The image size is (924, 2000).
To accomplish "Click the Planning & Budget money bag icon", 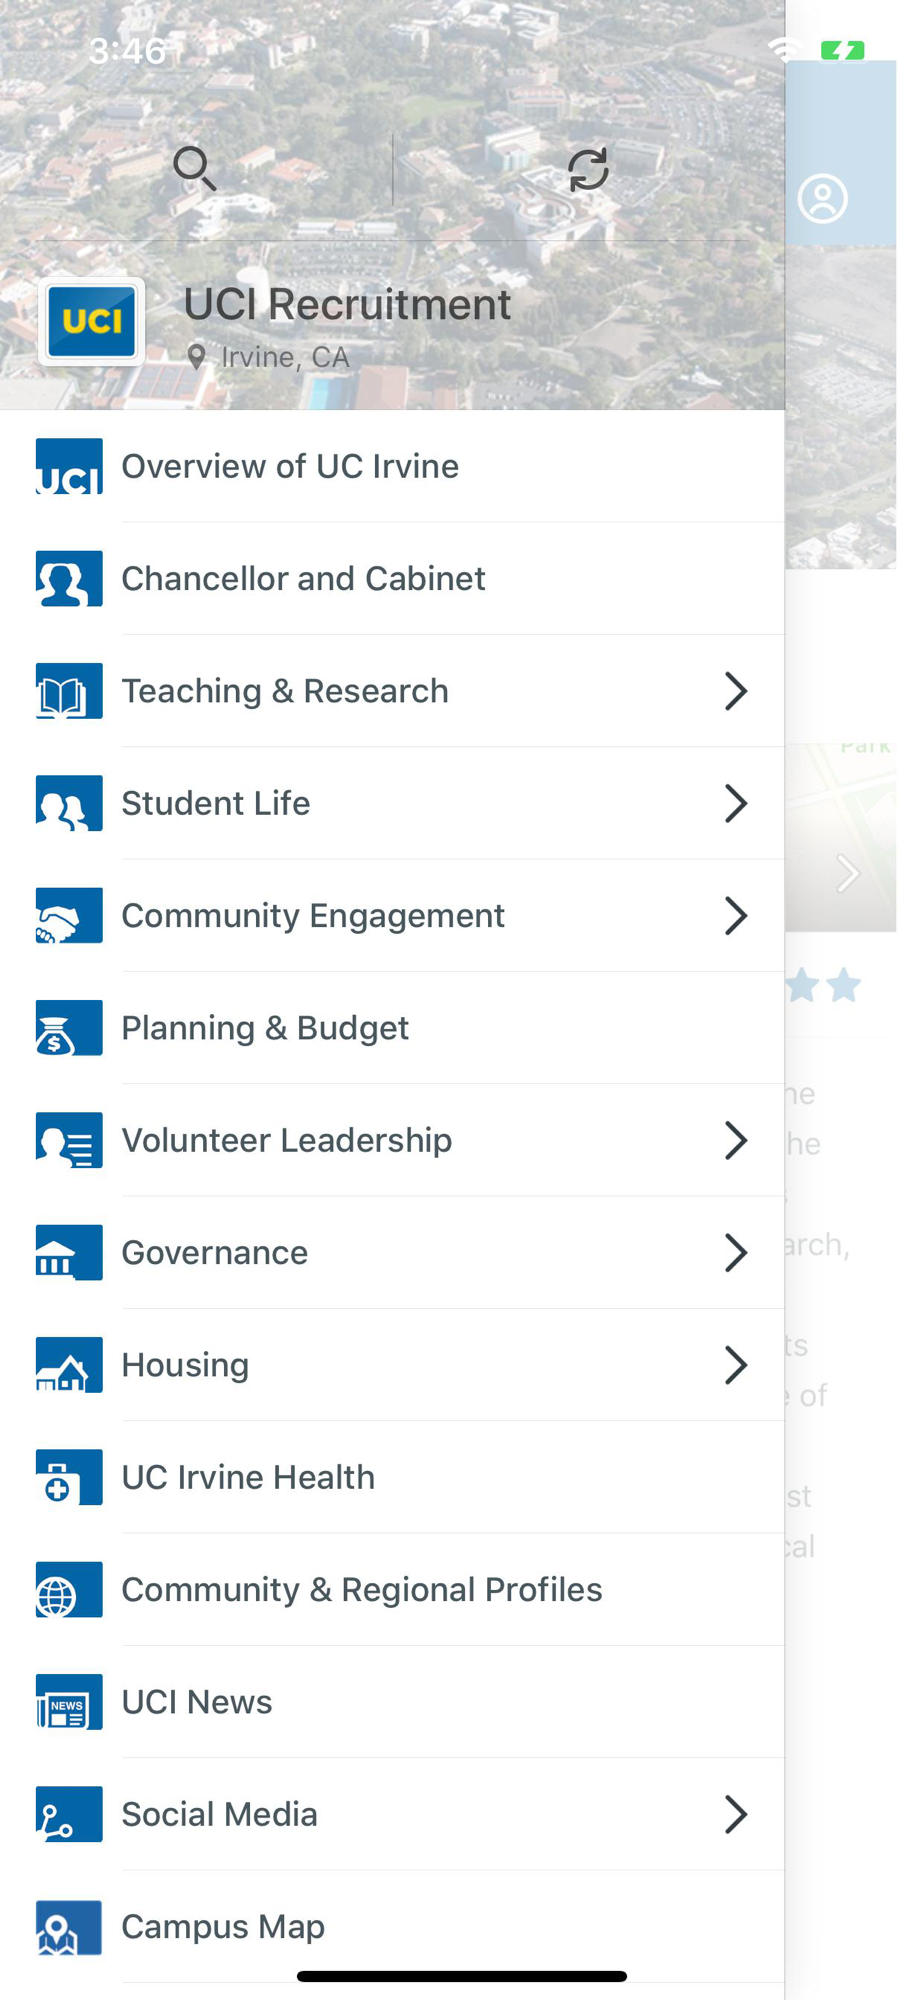I will click(x=69, y=1028).
